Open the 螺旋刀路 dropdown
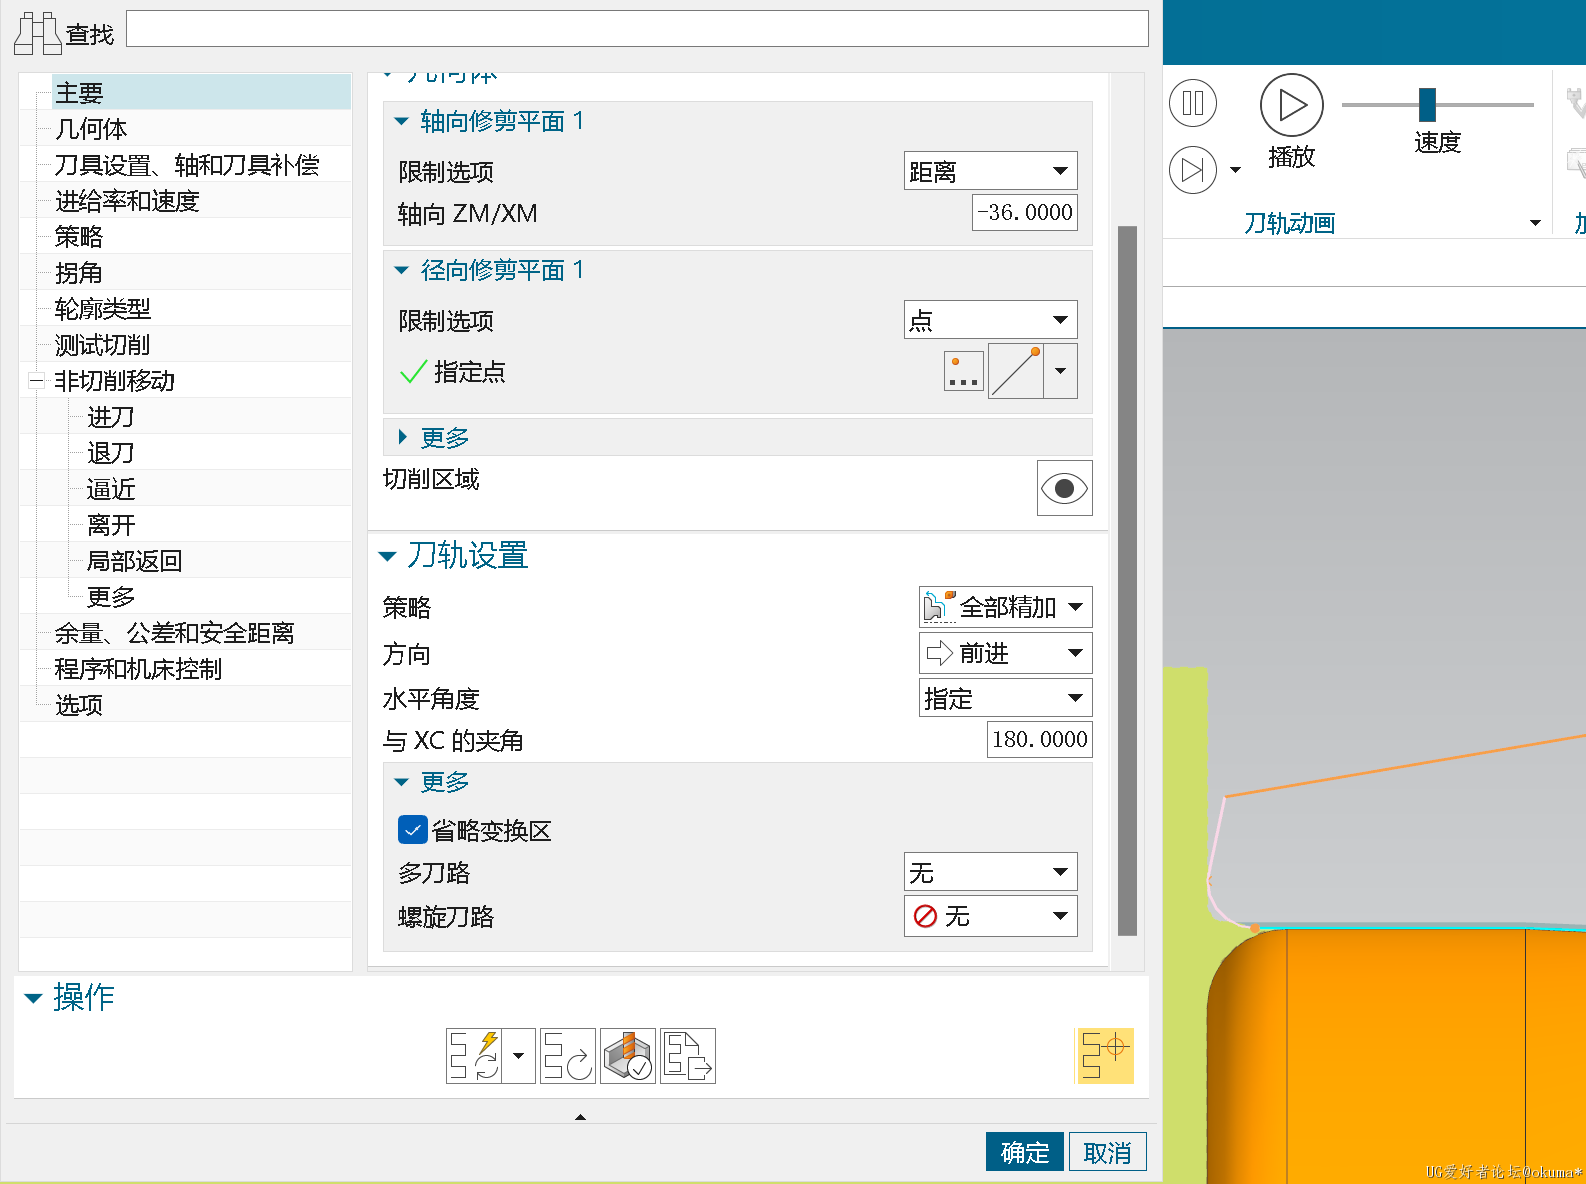This screenshot has width=1586, height=1184. click(x=991, y=916)
